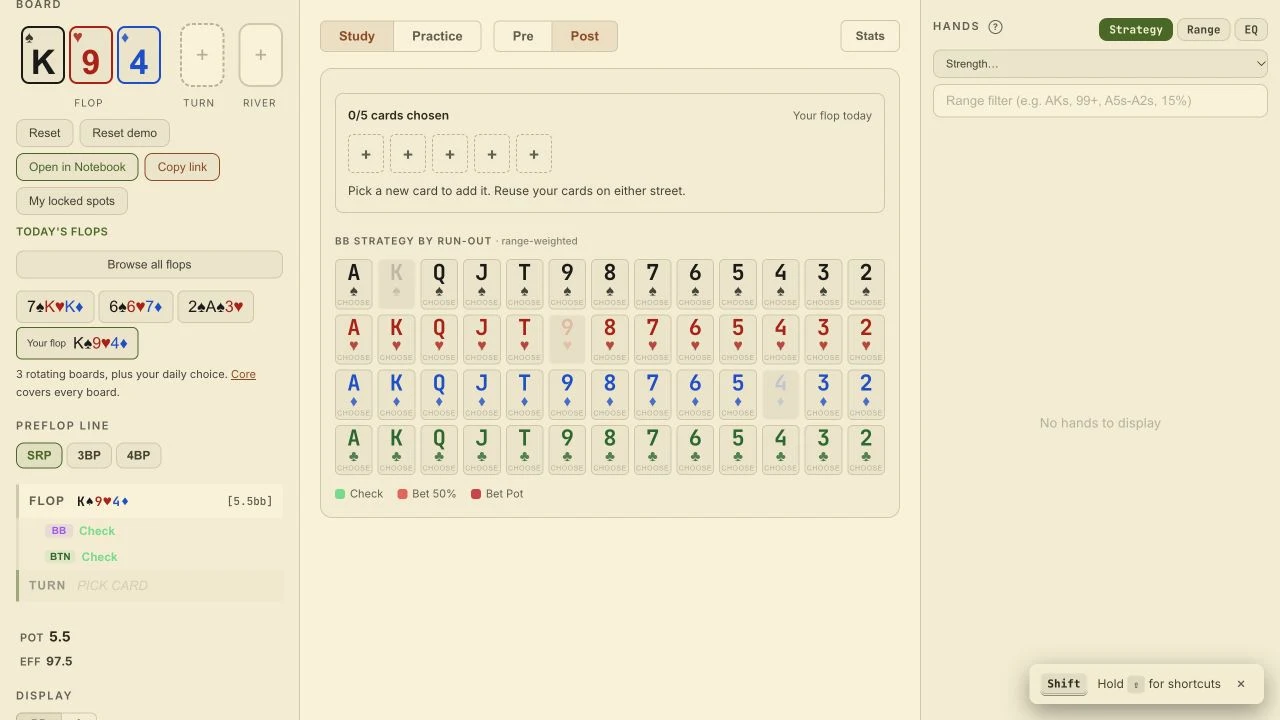Open My locked spots
The image size is (1280, 720).
pos(72,201)
